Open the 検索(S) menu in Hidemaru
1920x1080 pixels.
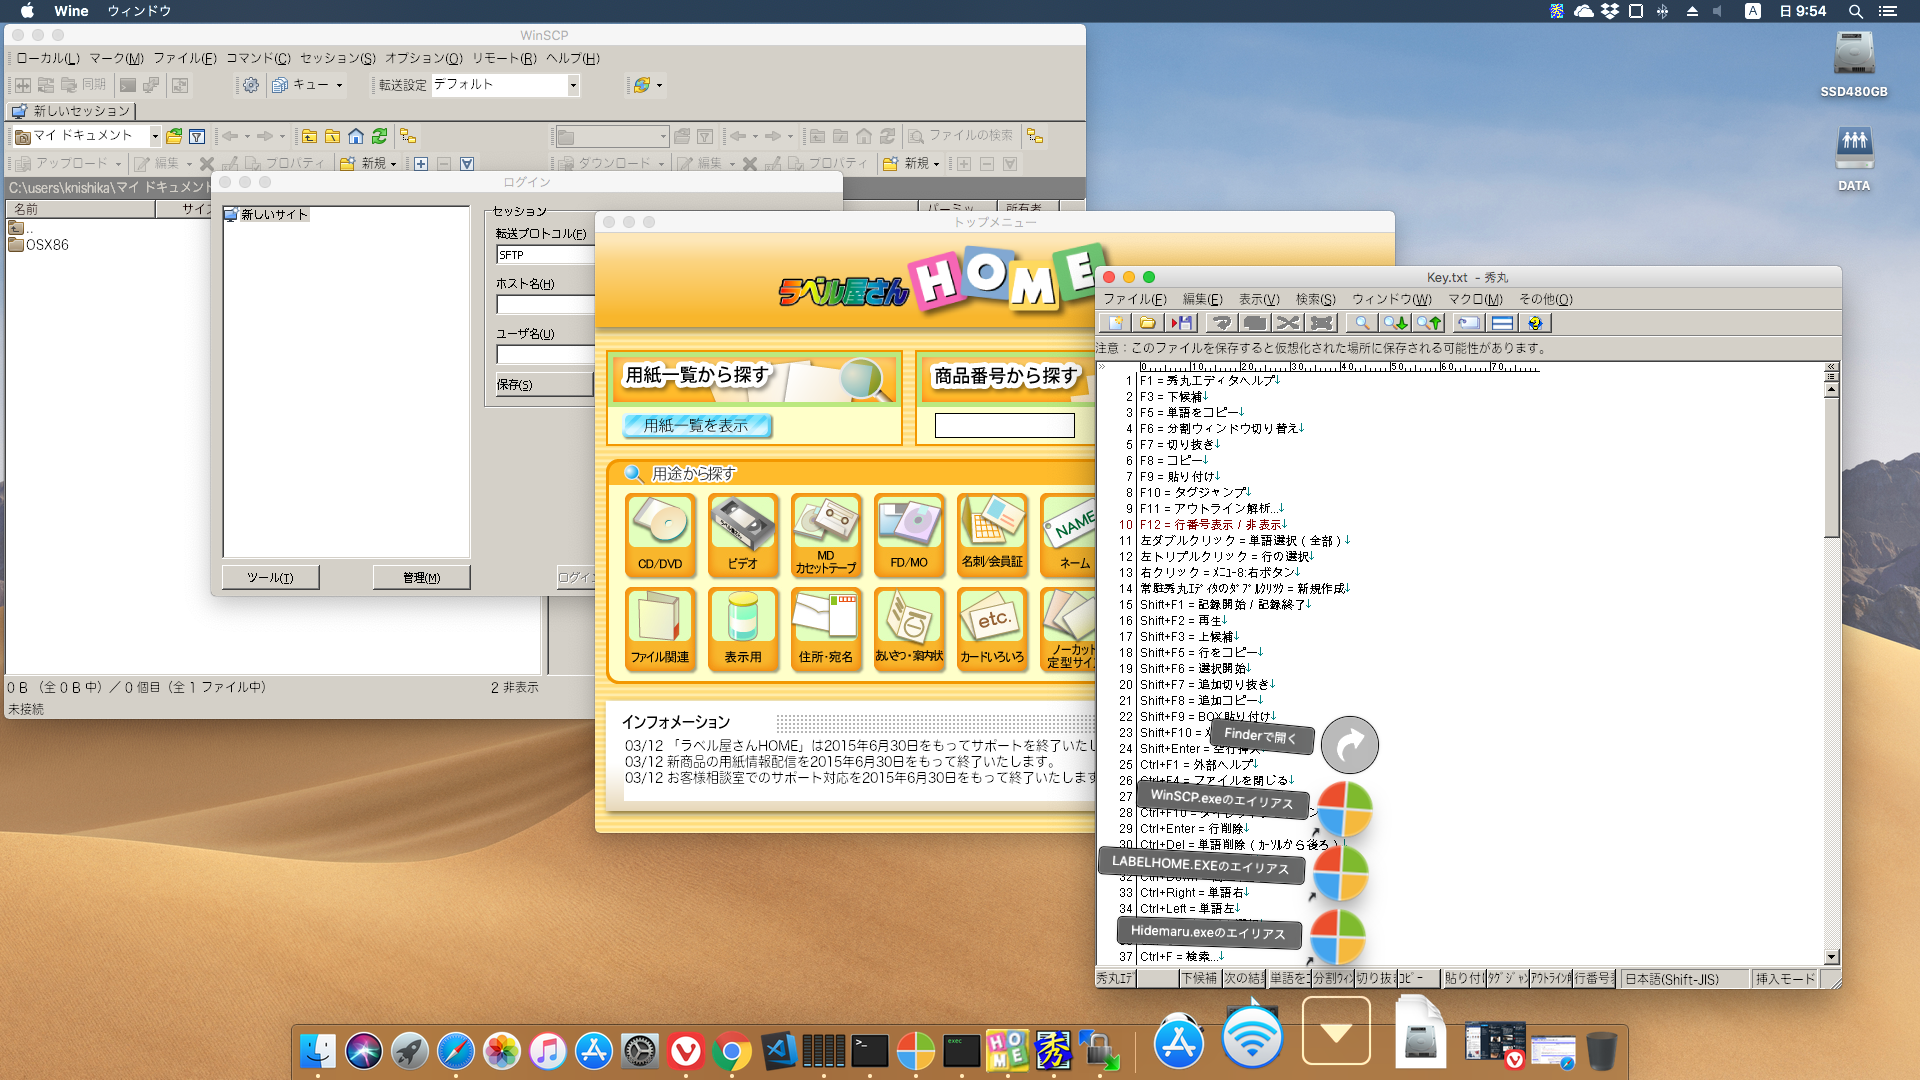tap(1315, 299)
